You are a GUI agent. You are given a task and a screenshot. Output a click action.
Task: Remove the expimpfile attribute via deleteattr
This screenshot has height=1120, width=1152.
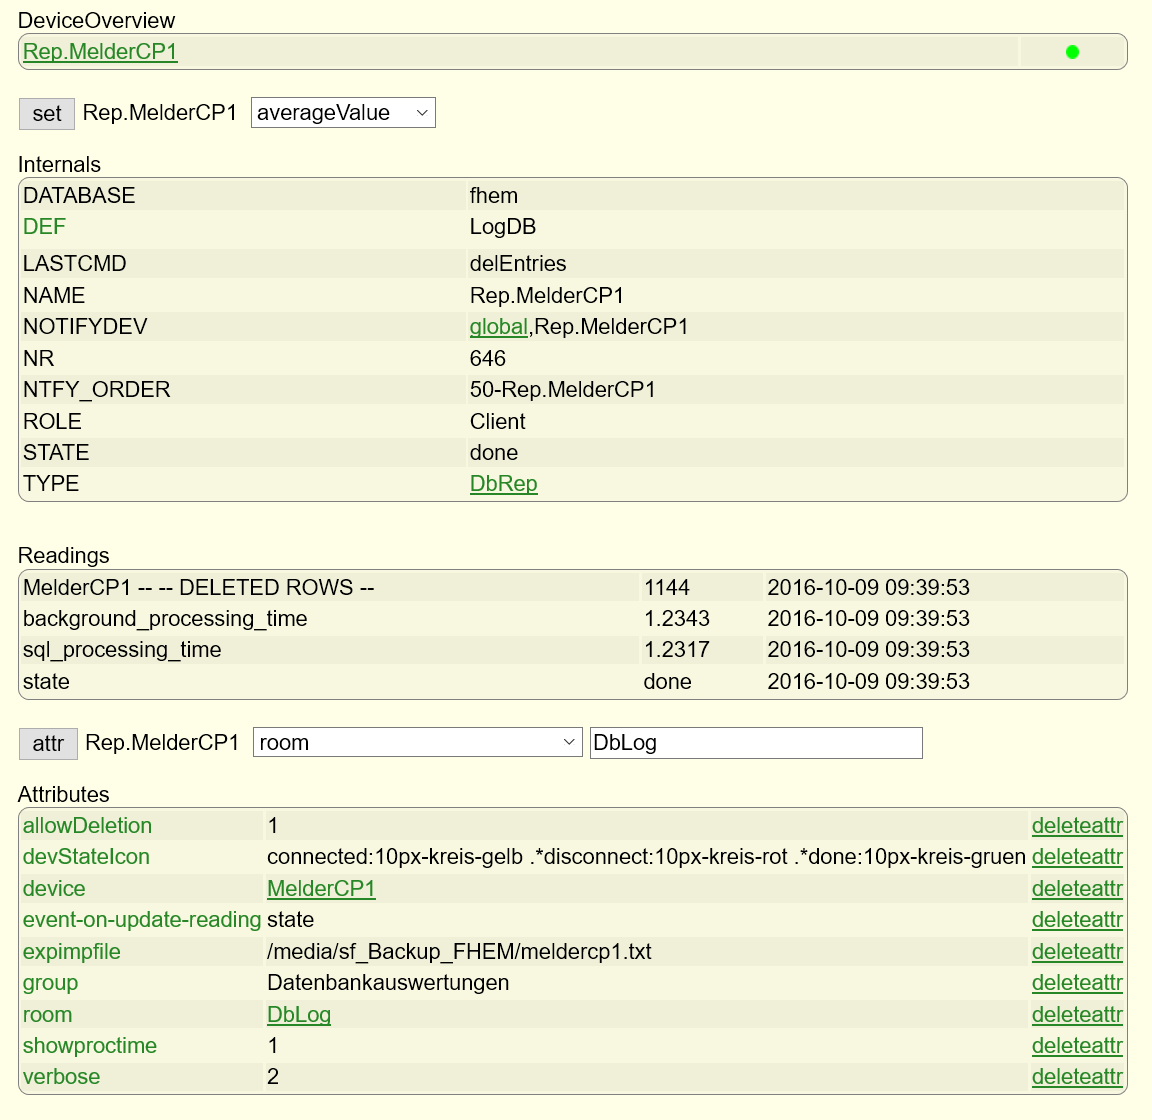pos(1077,952)
